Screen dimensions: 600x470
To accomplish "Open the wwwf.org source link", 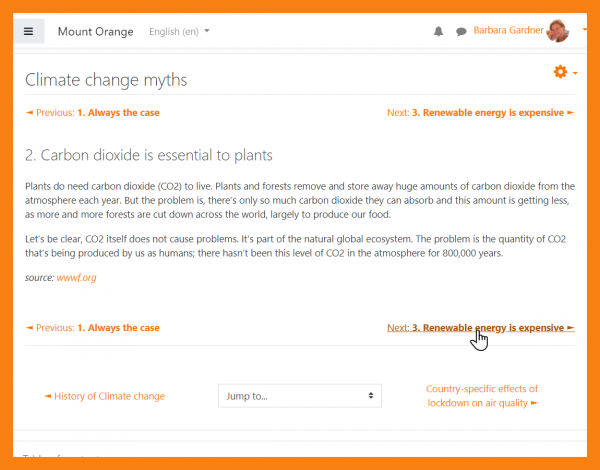I will click(76, 277).
